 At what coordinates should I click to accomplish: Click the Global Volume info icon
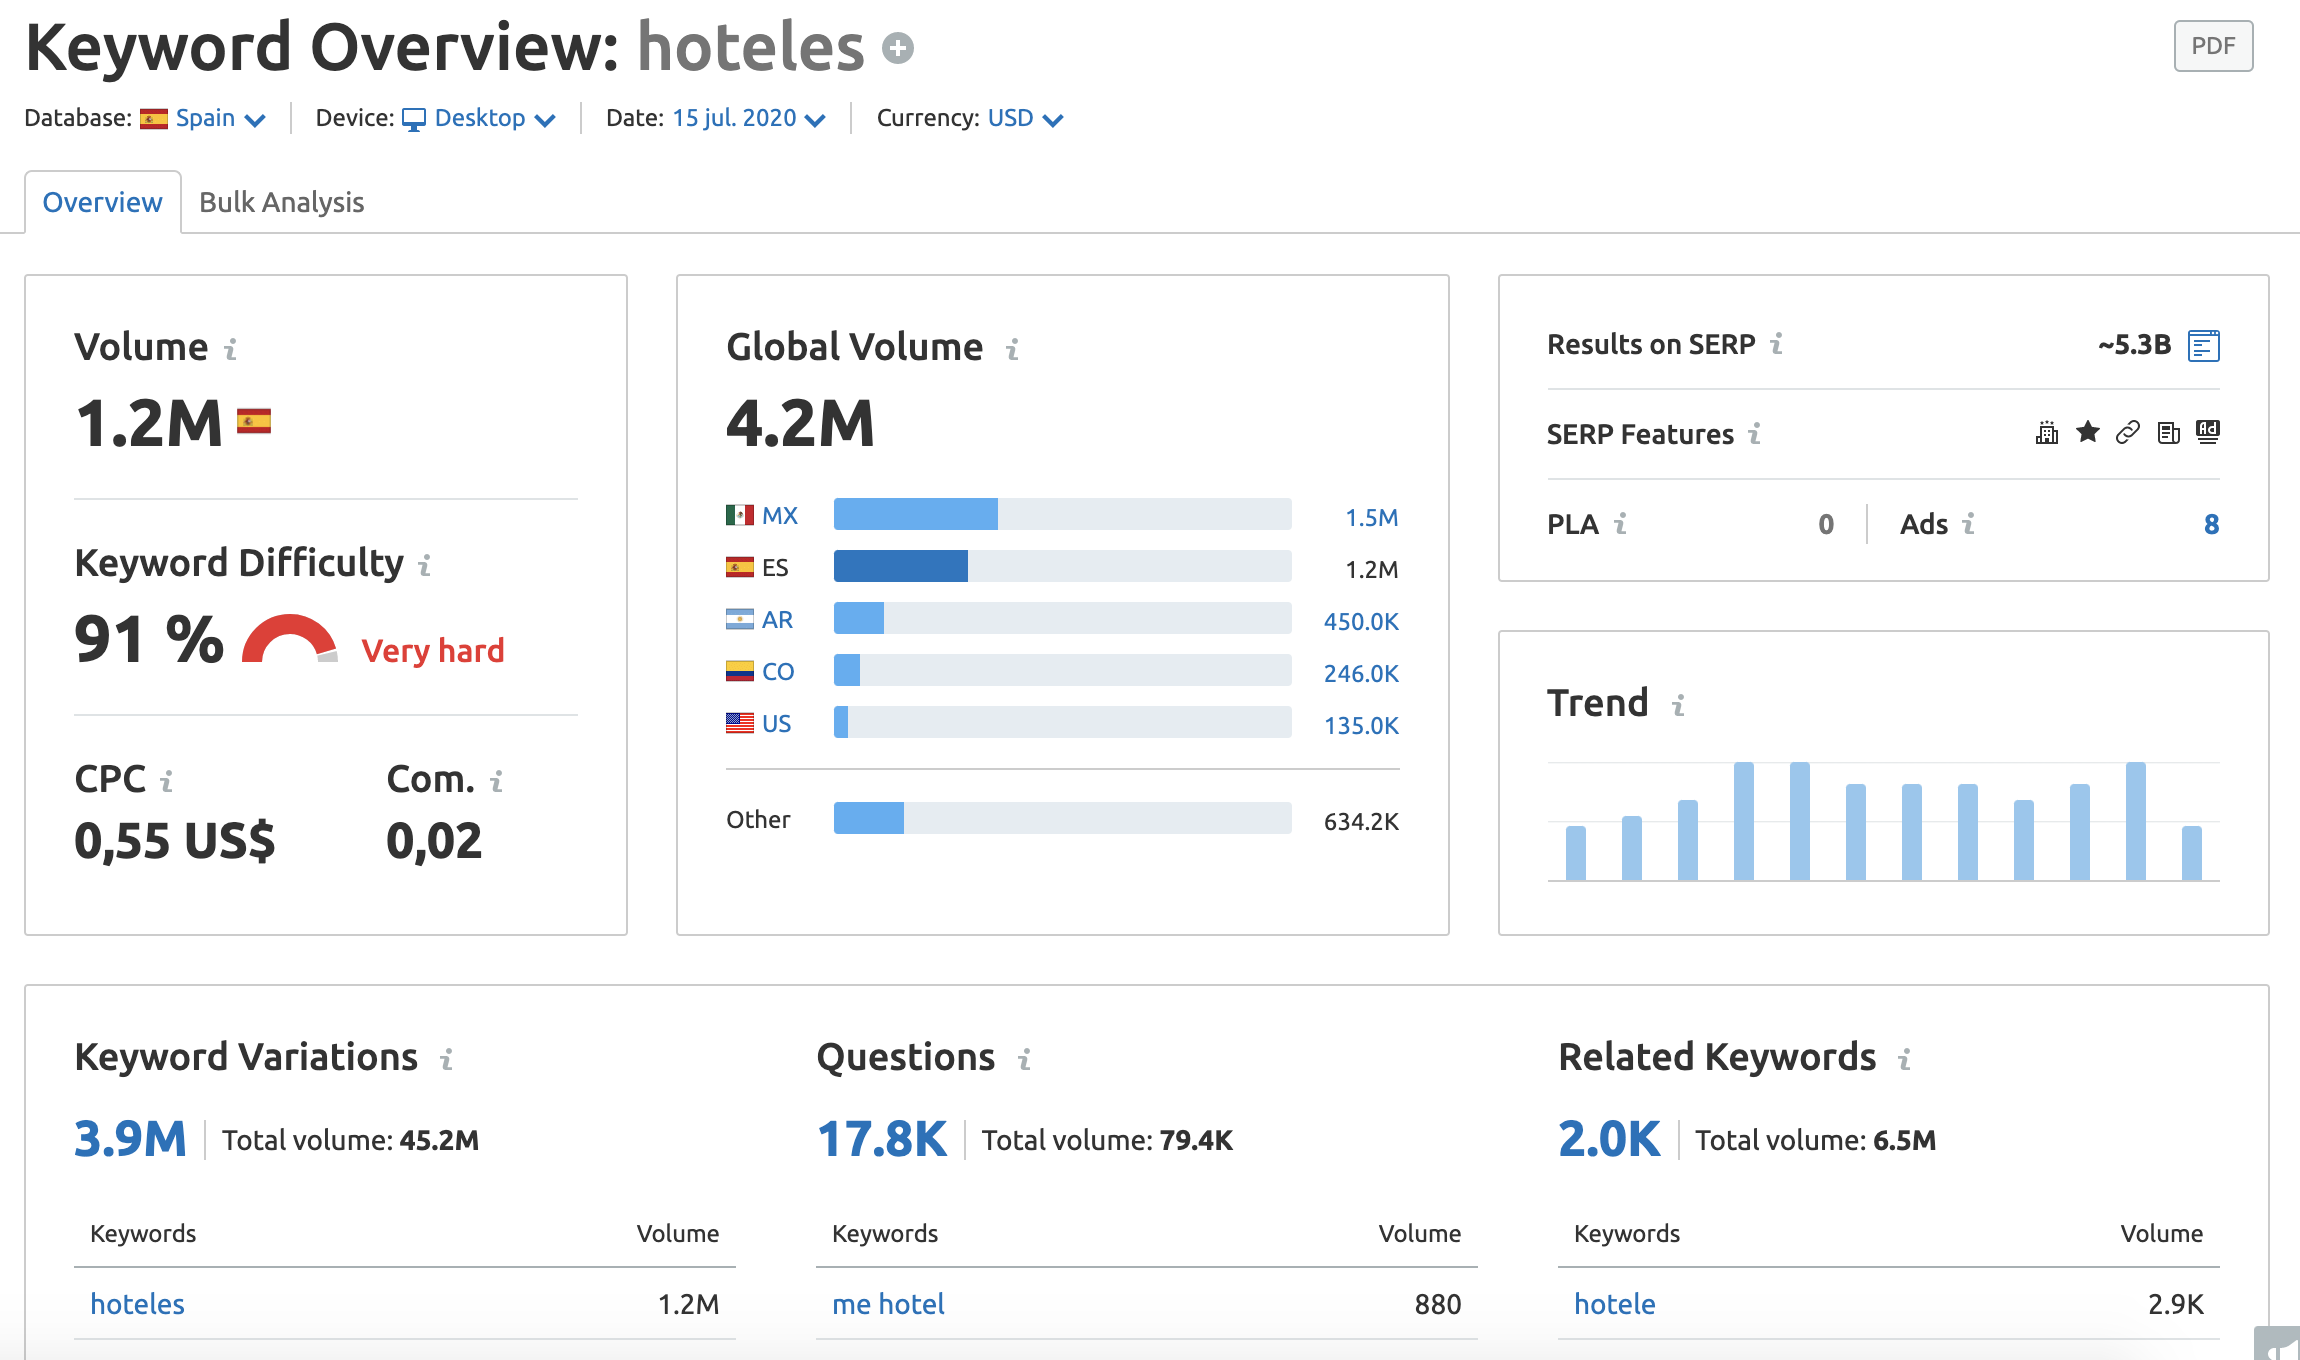[1012, 350]
